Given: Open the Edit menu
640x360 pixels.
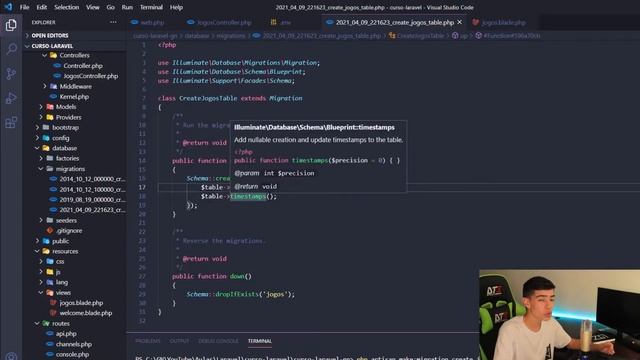Looking at the screenshot, I should [42, 7].
